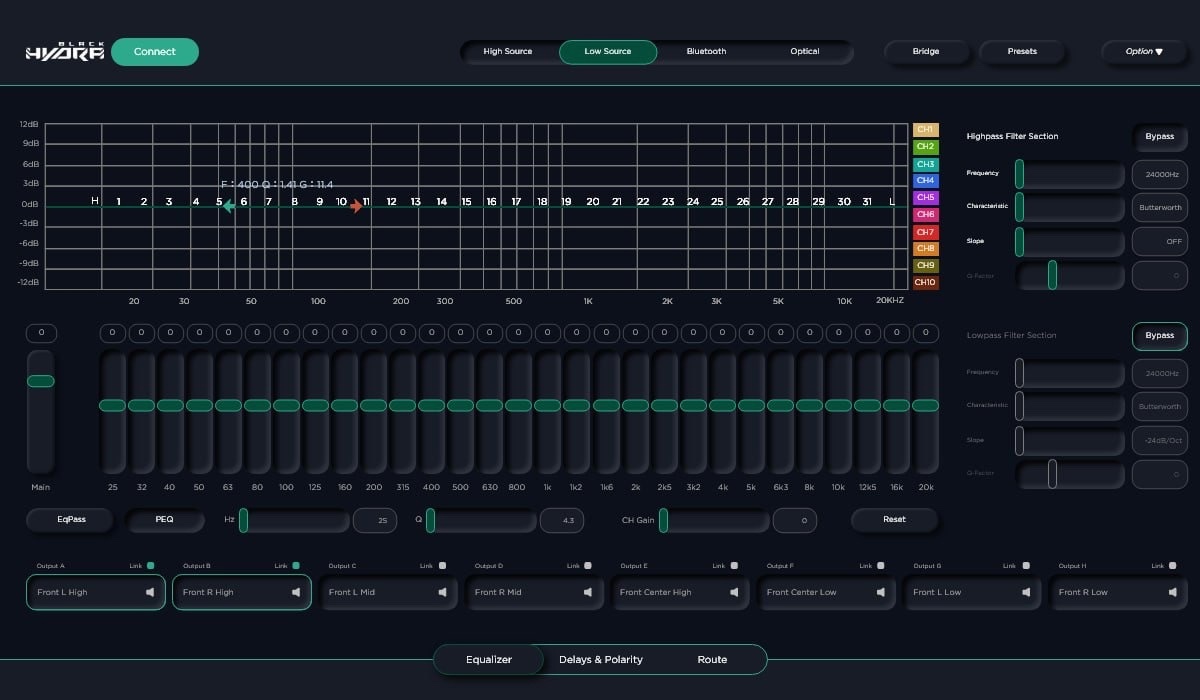
Task: Click the Main volume slider handle
Action: [41, 381]
